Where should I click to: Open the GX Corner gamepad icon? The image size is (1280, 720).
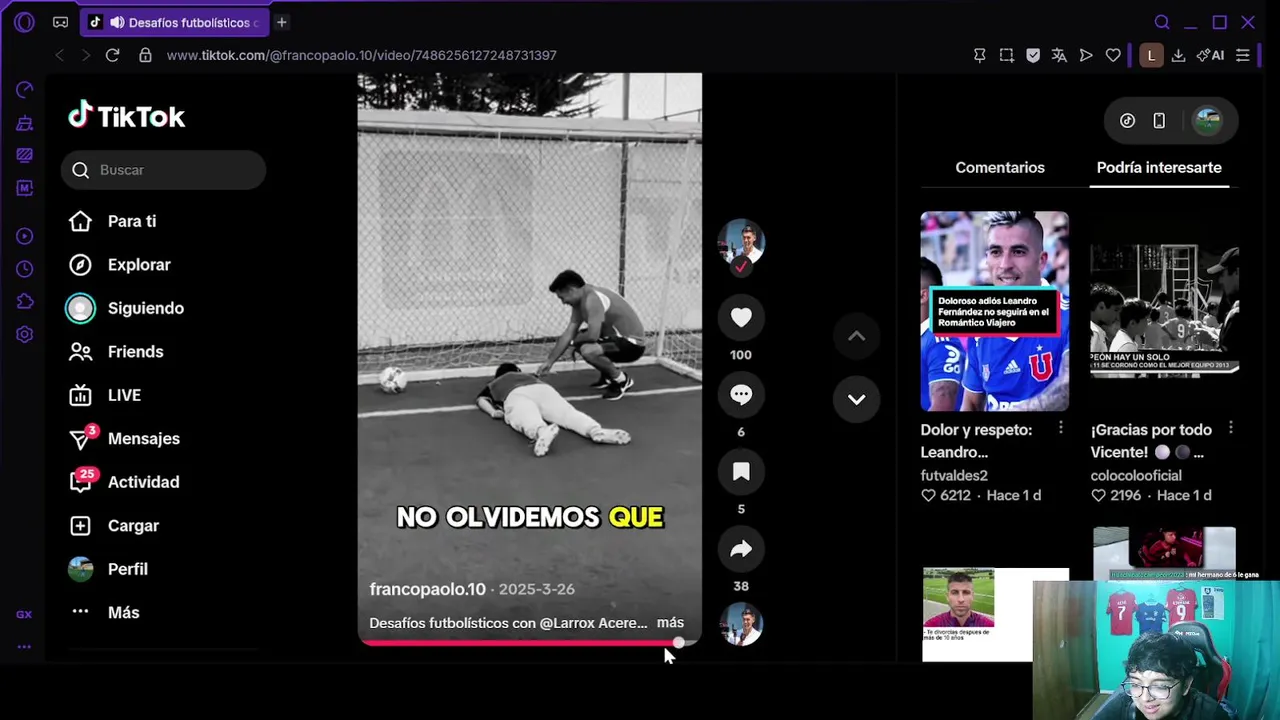(x=61, y=22)
